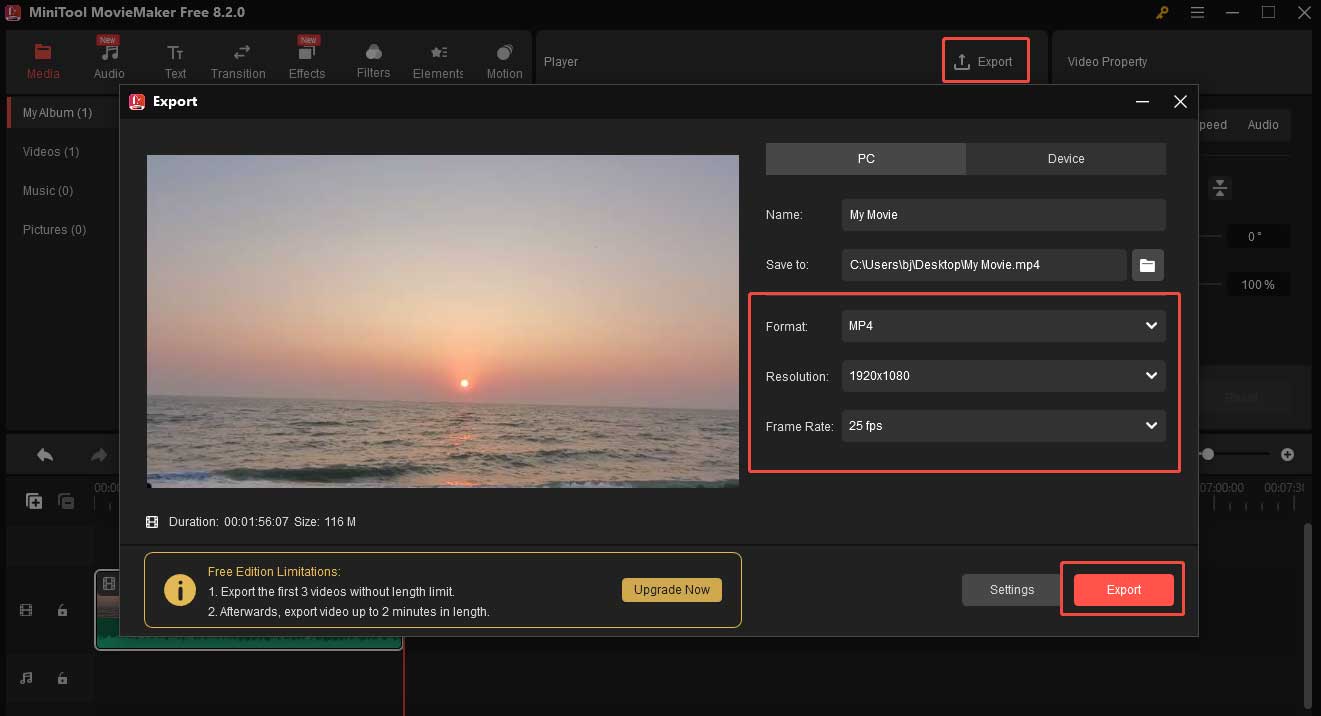Expand the Resolution dropdown showing 1920x1080
The image size is (1321, 716).
coord(1003,376)
